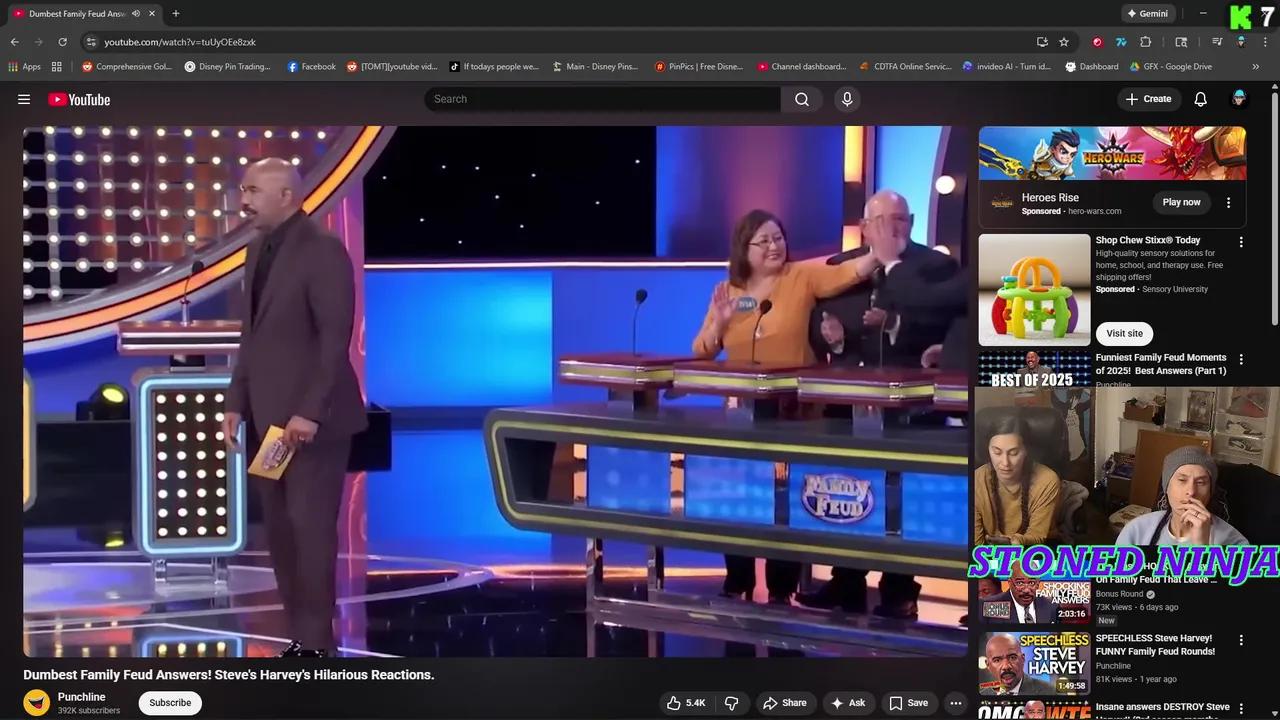1280x720 pixels.
Task: Save the video to a playlist
Action: coord(909,703)
